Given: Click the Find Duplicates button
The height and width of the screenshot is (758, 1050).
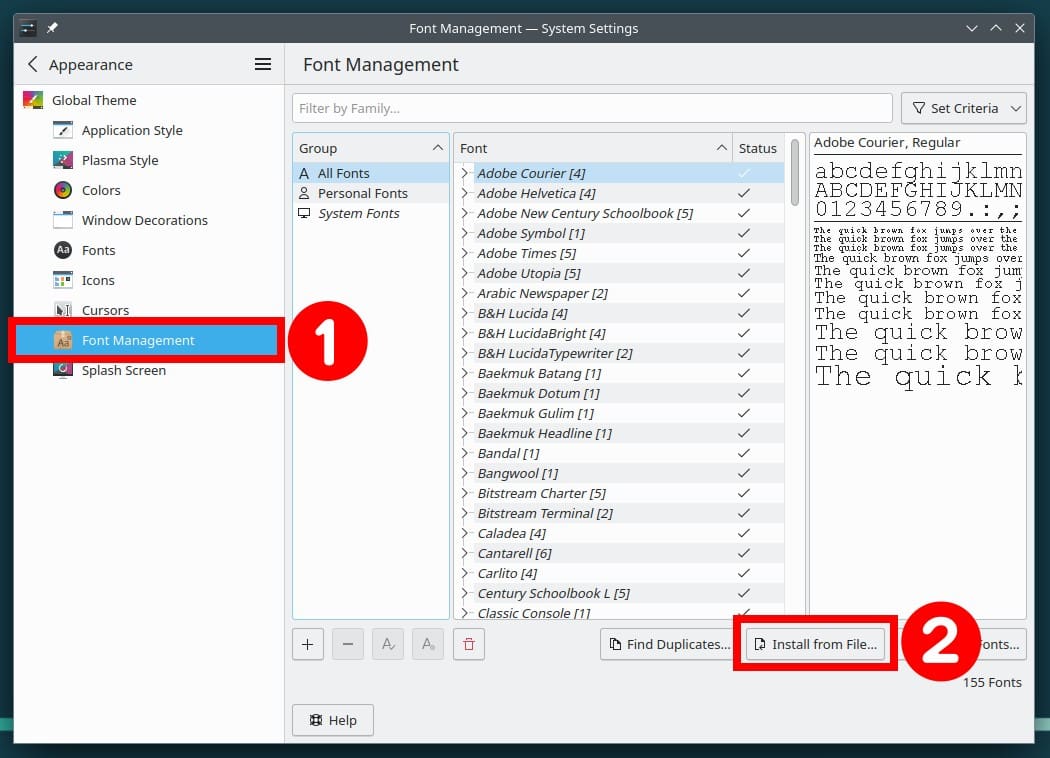Looking at the screenshot, I should (x=668, y=645).
